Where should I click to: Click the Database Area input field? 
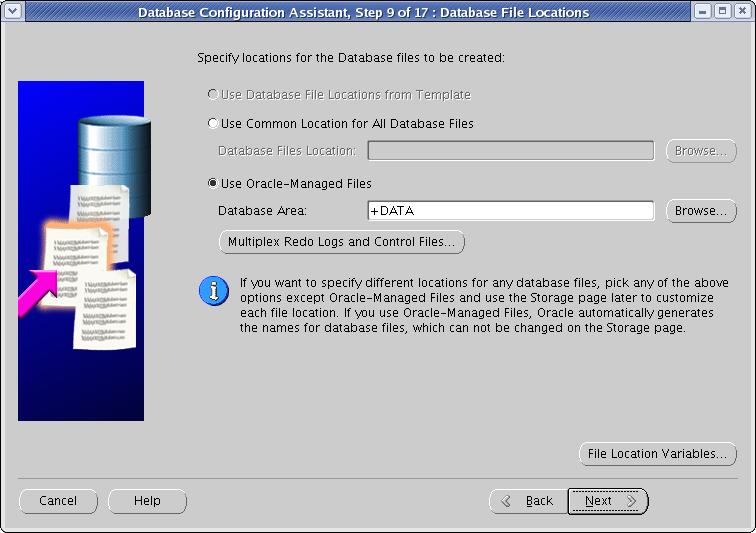(x=511, y=211)
